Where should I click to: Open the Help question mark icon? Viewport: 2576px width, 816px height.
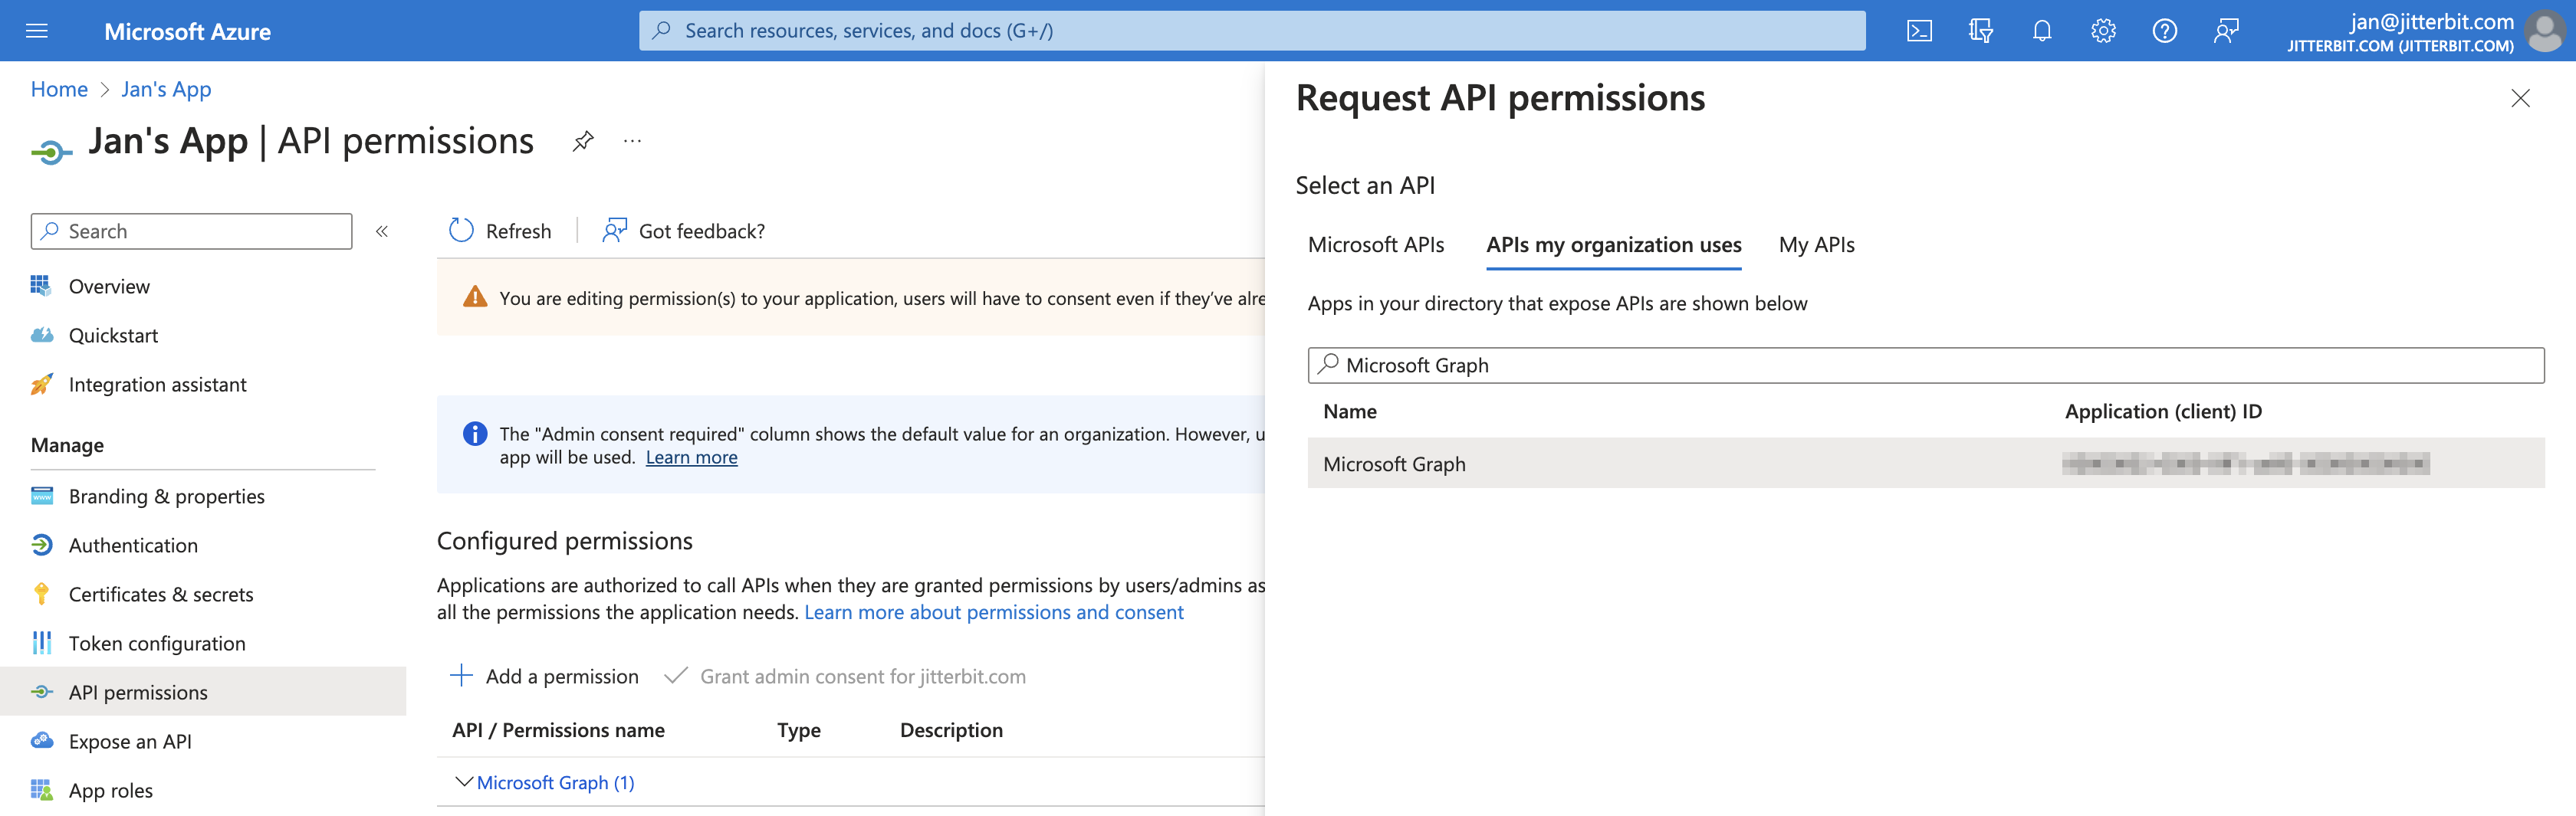[2164, 31]
